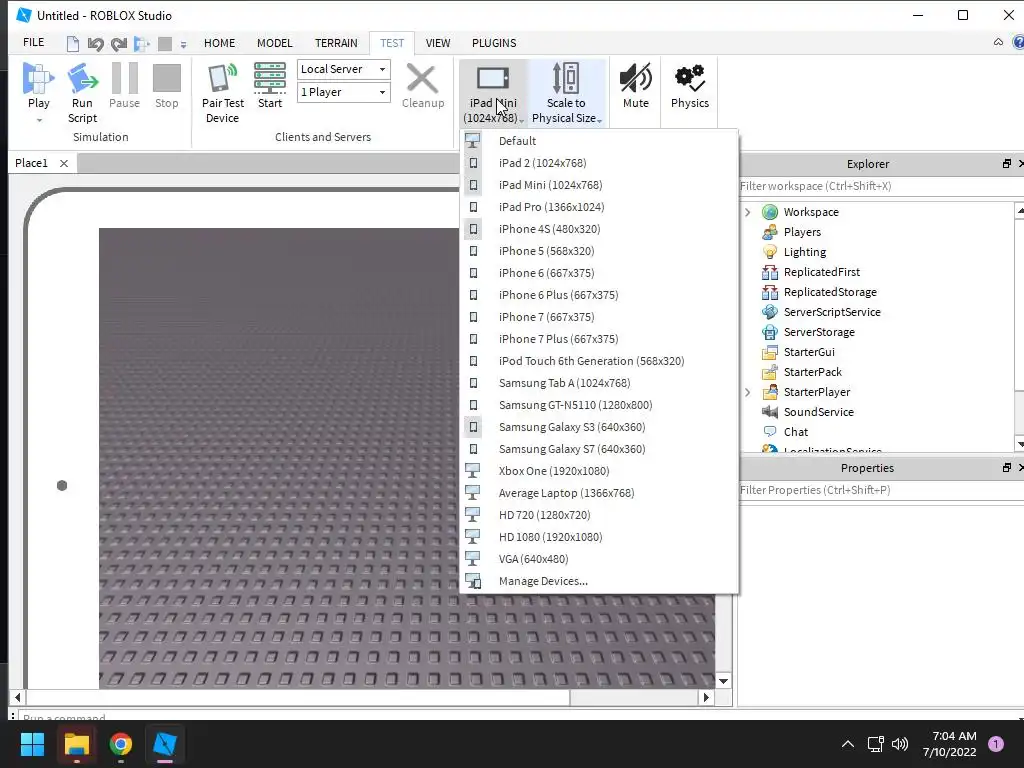Click the Pause simulation button

click(124, 86)
